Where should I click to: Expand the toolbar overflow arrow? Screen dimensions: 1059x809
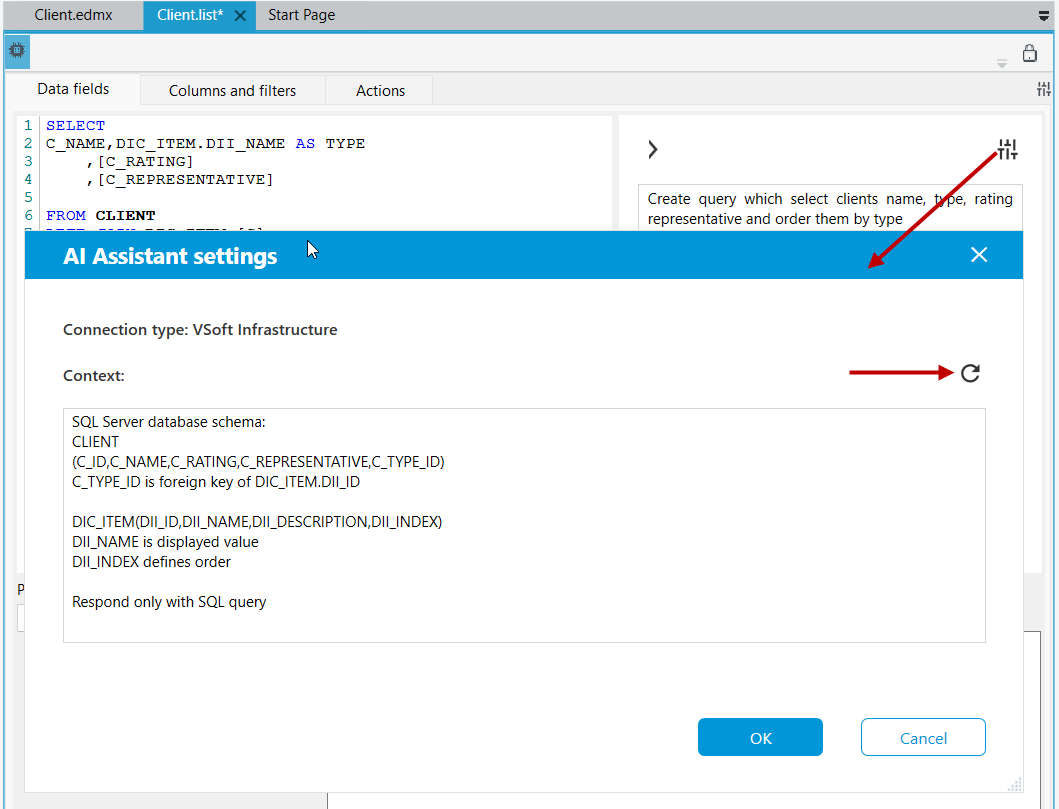click(x=1002, y=63)
